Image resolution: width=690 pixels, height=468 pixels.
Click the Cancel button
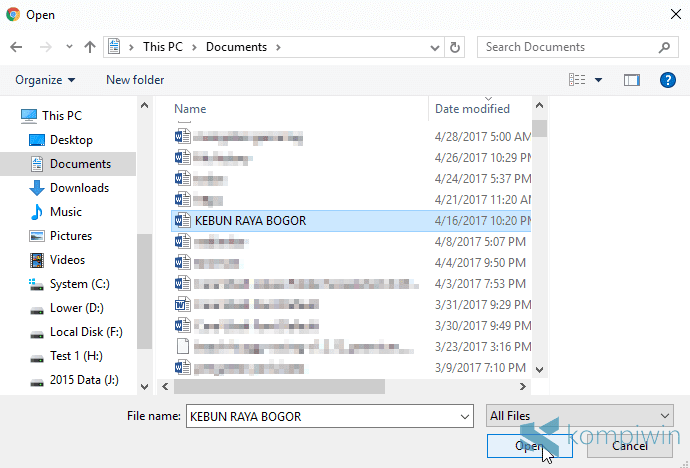630,446
